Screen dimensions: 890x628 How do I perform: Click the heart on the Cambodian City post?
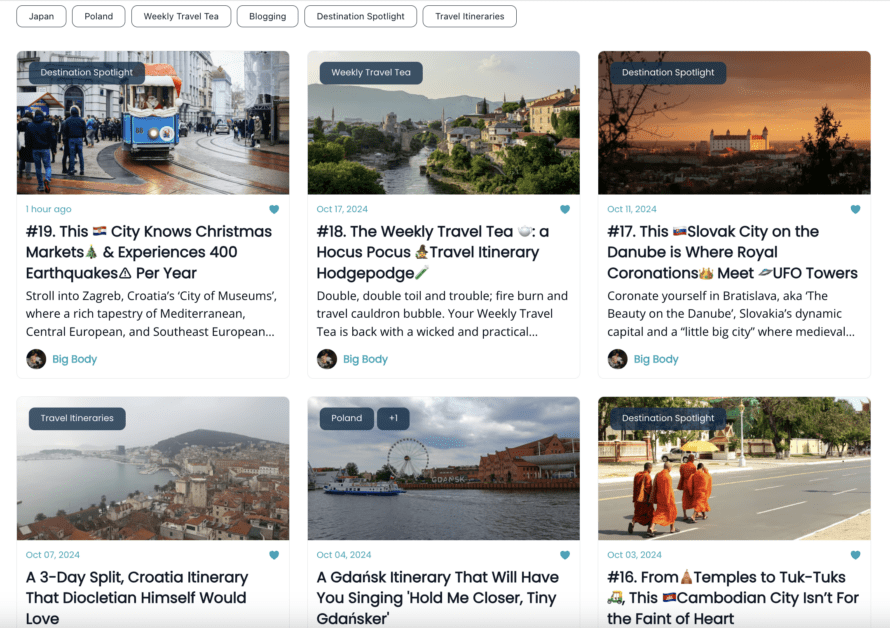coord(855,554)
